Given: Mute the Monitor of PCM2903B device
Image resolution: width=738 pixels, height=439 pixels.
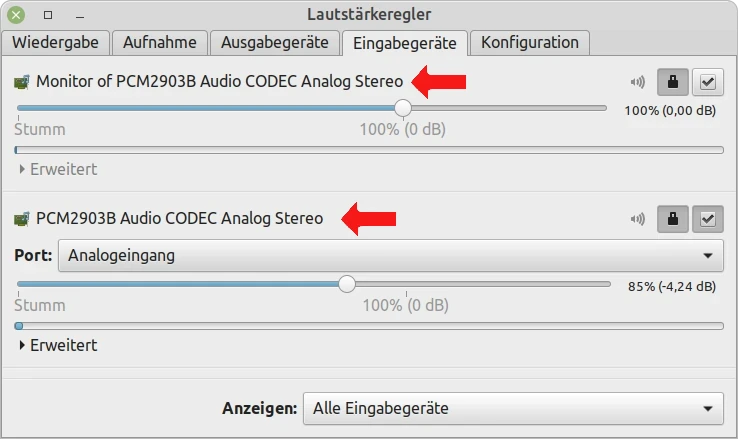Looking at the screenshot, I should (637, 82).
